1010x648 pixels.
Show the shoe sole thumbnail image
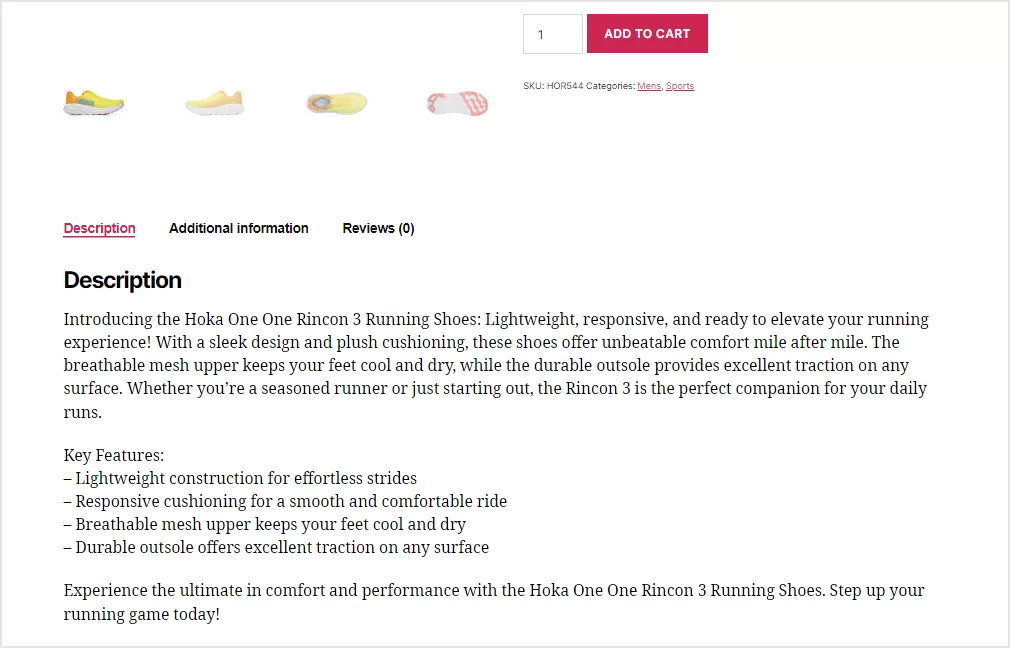(457, 102)
